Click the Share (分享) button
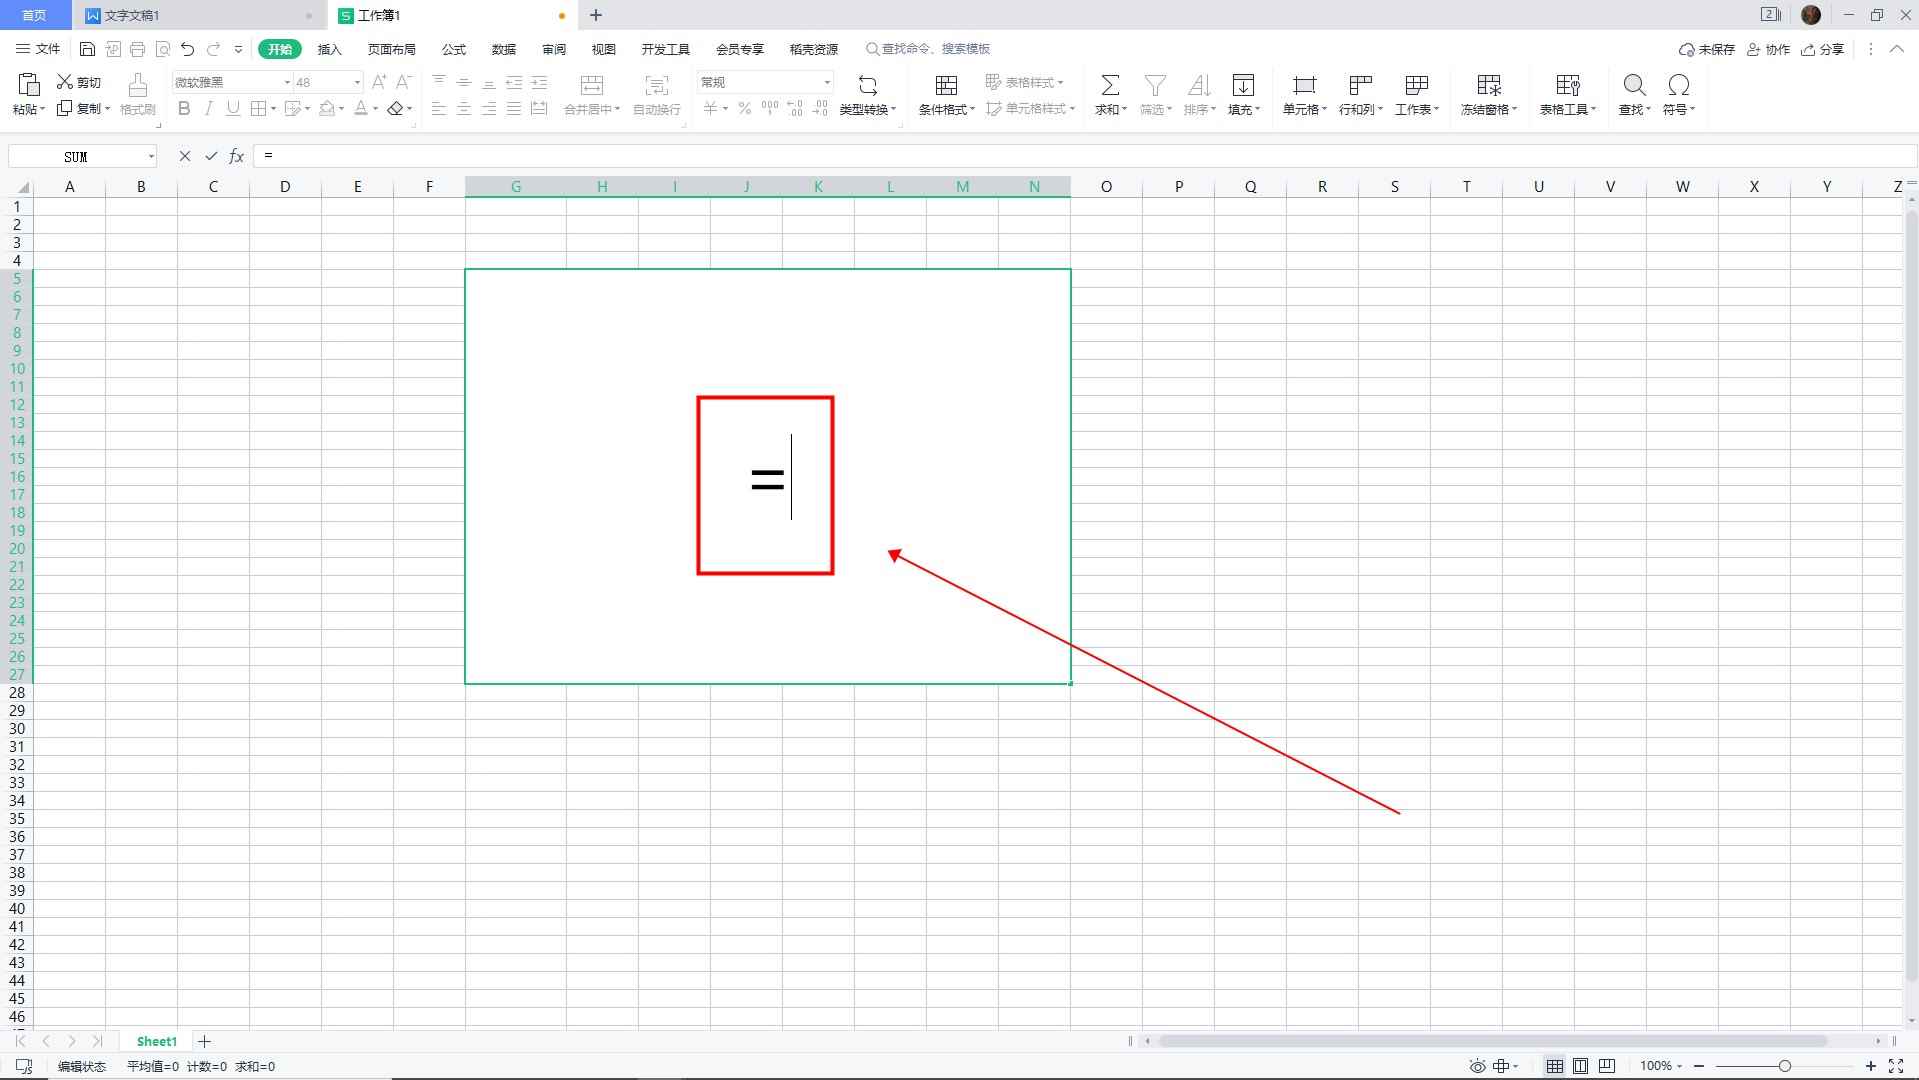 coord(1823,49)
